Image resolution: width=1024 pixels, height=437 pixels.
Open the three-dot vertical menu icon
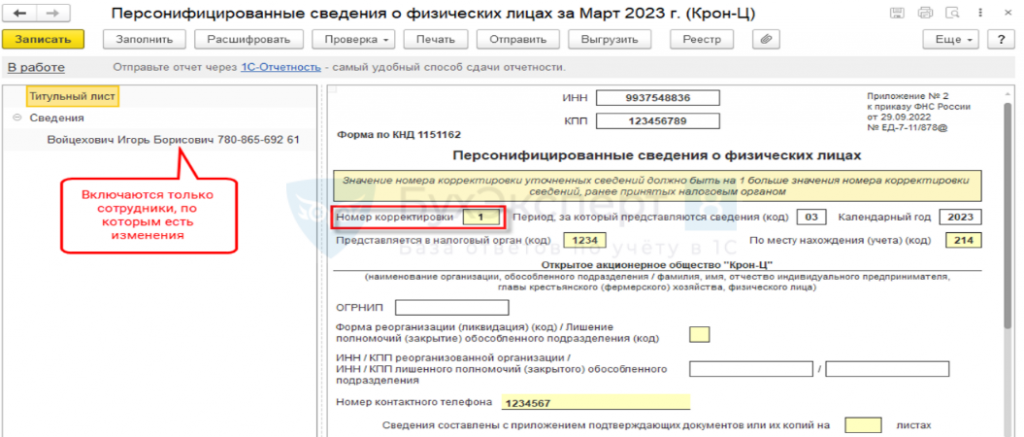pyautogui.click(x=980, y=12)
